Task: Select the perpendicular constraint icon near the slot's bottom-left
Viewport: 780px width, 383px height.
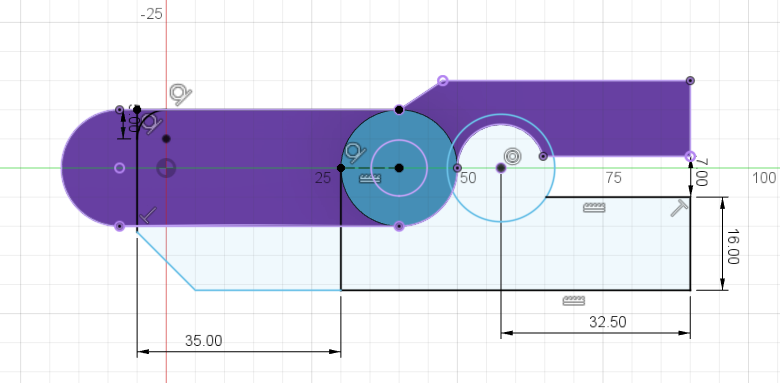Action: [x=148, y=215]
